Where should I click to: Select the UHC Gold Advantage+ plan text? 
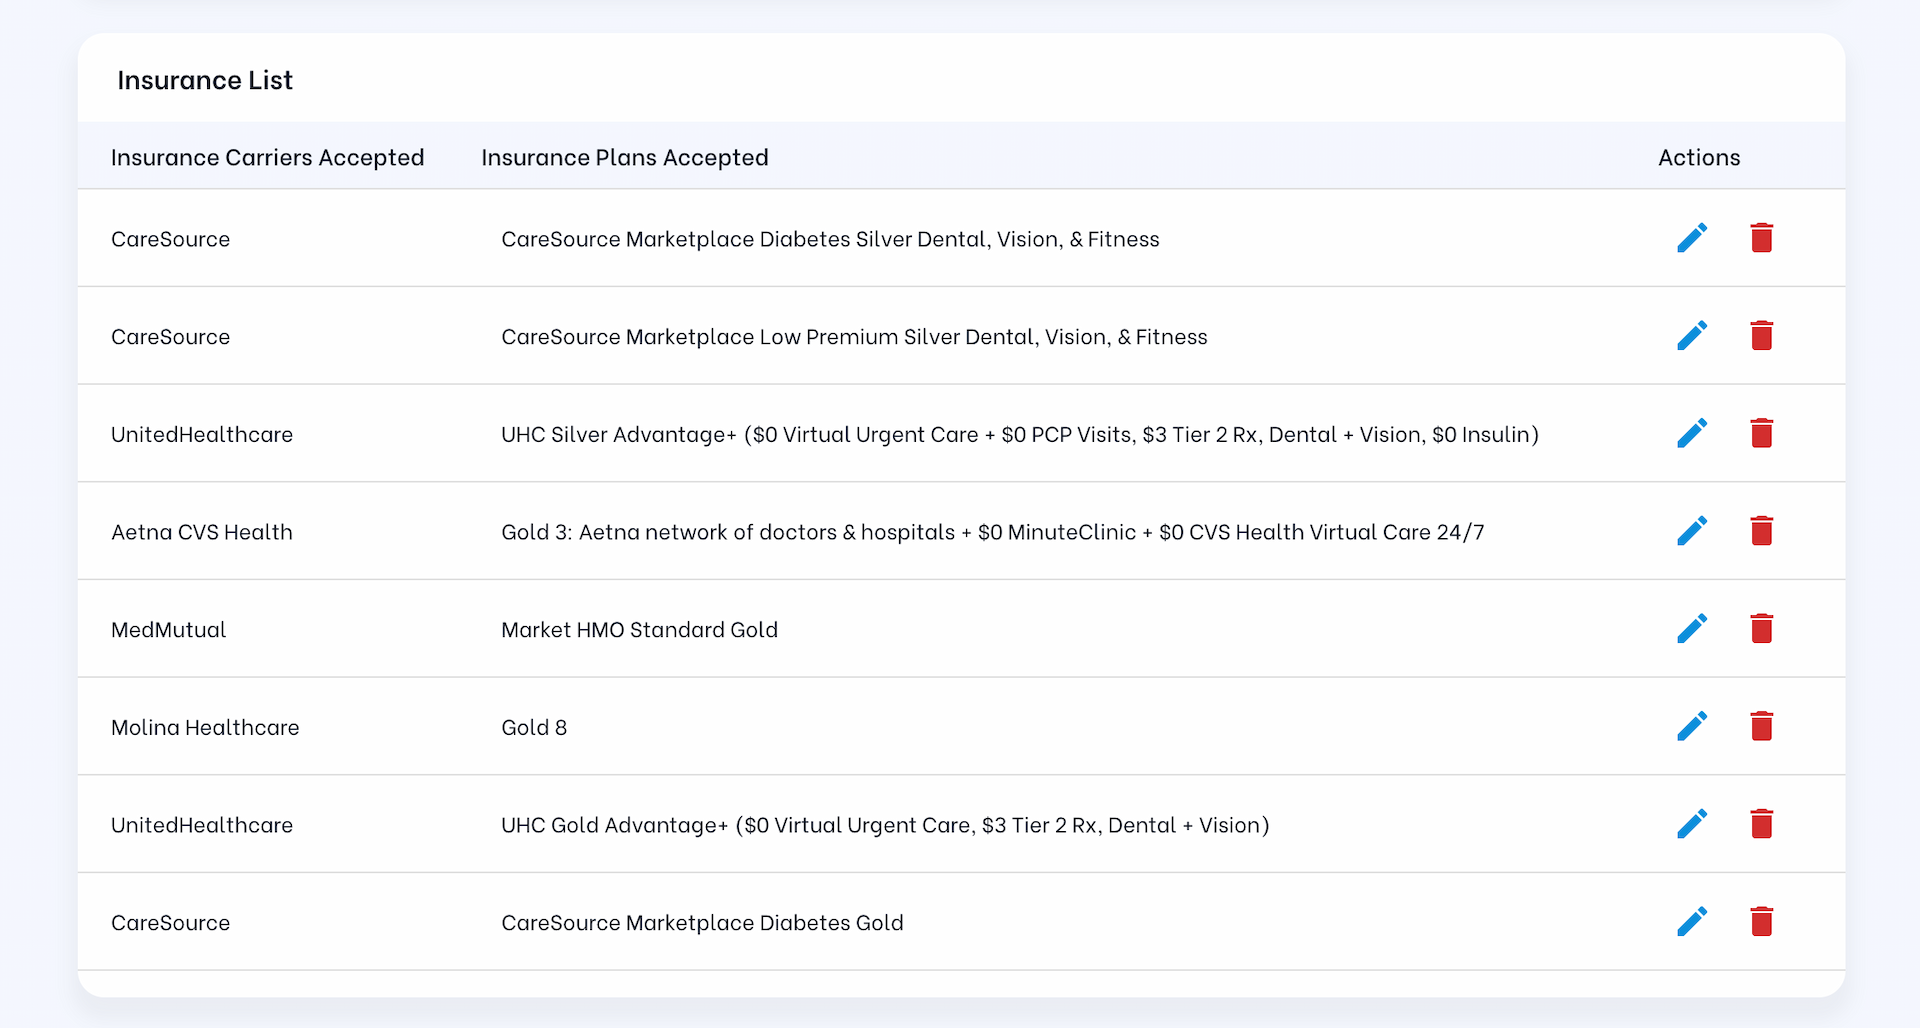[885, 825]
